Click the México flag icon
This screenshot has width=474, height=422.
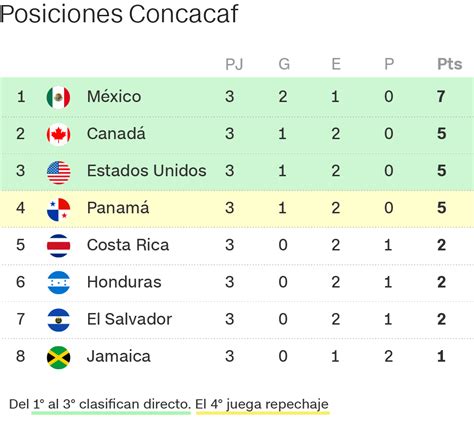click(x=58, y=98)
